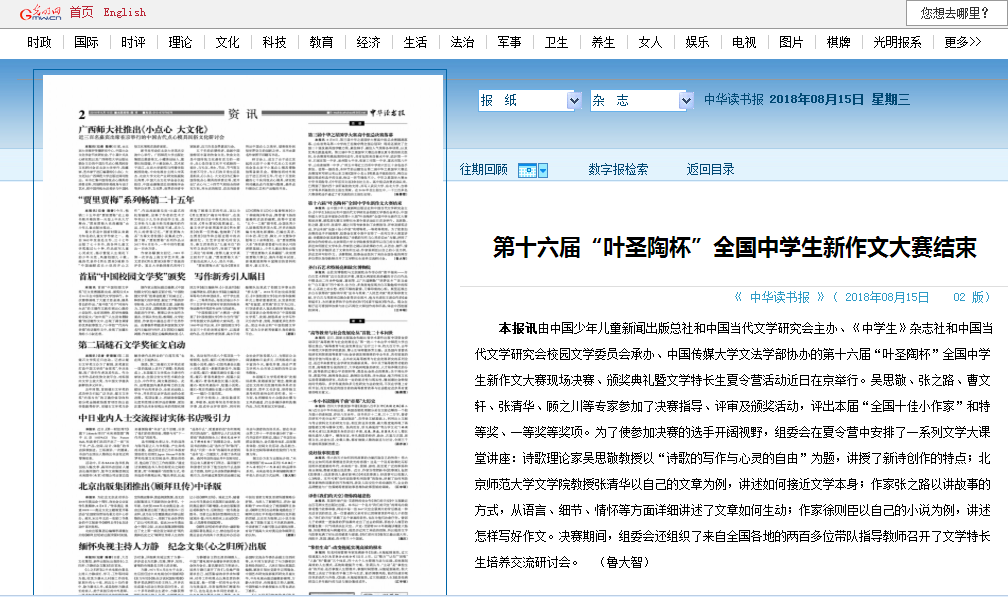Visit the 娱乐 channel
1008x597 pixels.
tap(698, 42)
